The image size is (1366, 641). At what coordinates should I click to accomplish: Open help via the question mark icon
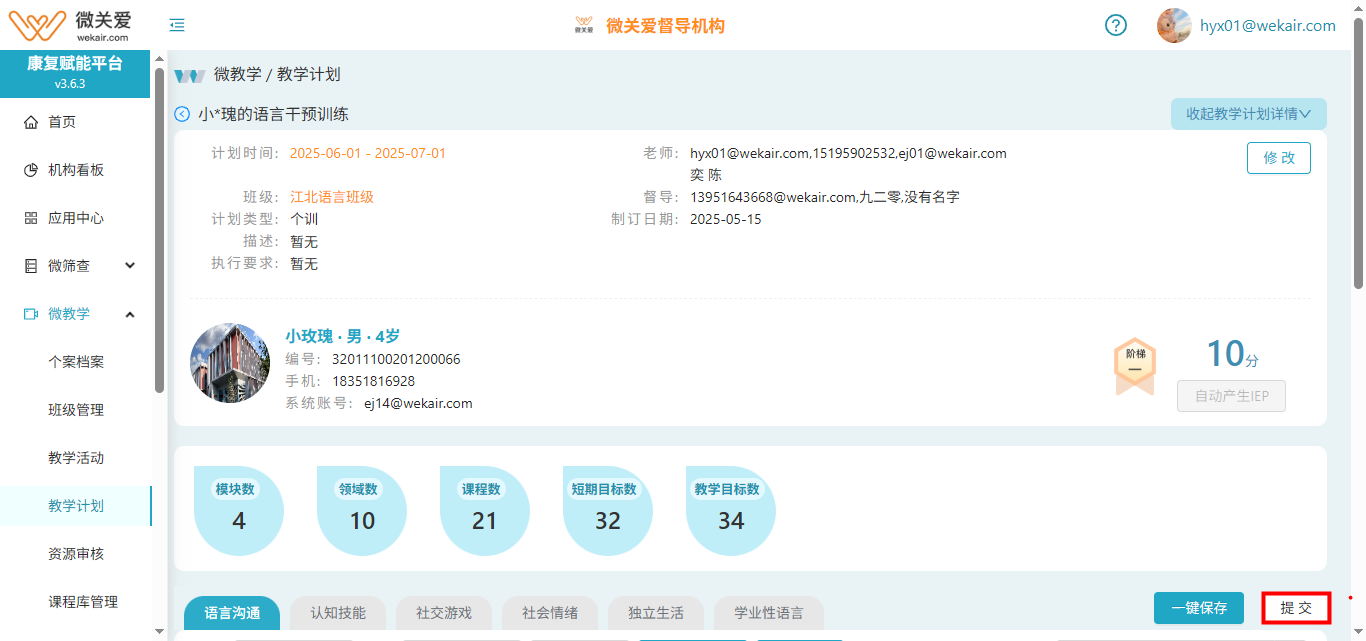pos(1116,26)
